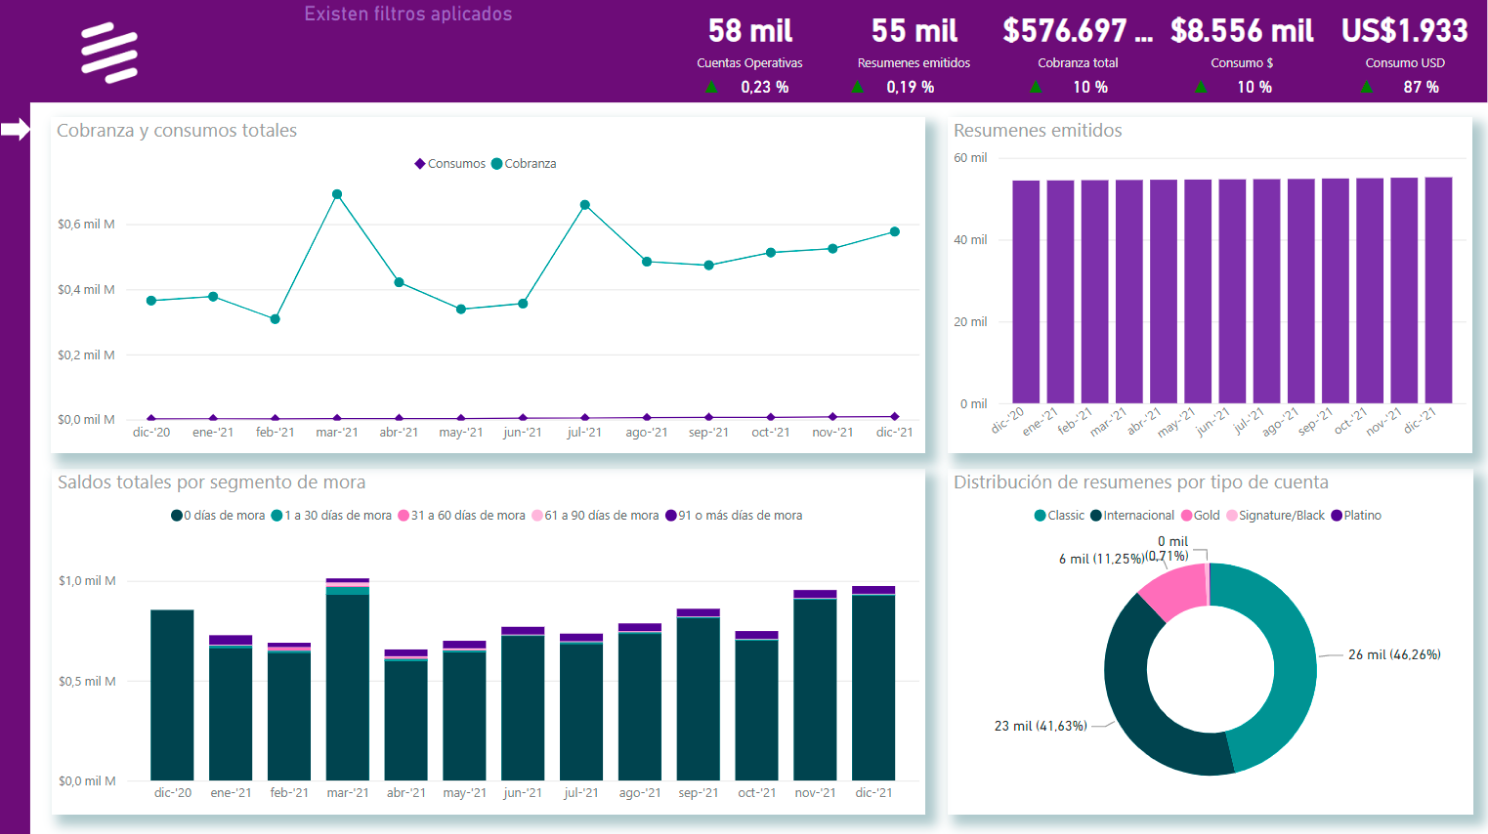The height and width of the screenshot is (834, 1488).
Task: Select the Platino legend item
Action: [x=1356, y=516]
